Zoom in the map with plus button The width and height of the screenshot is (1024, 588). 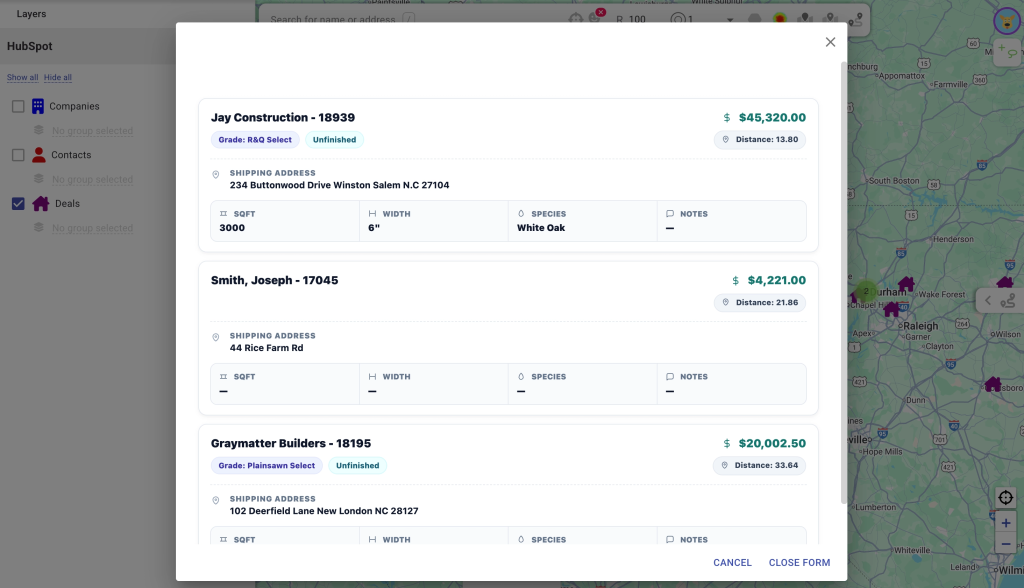[x=1006, y=523]
